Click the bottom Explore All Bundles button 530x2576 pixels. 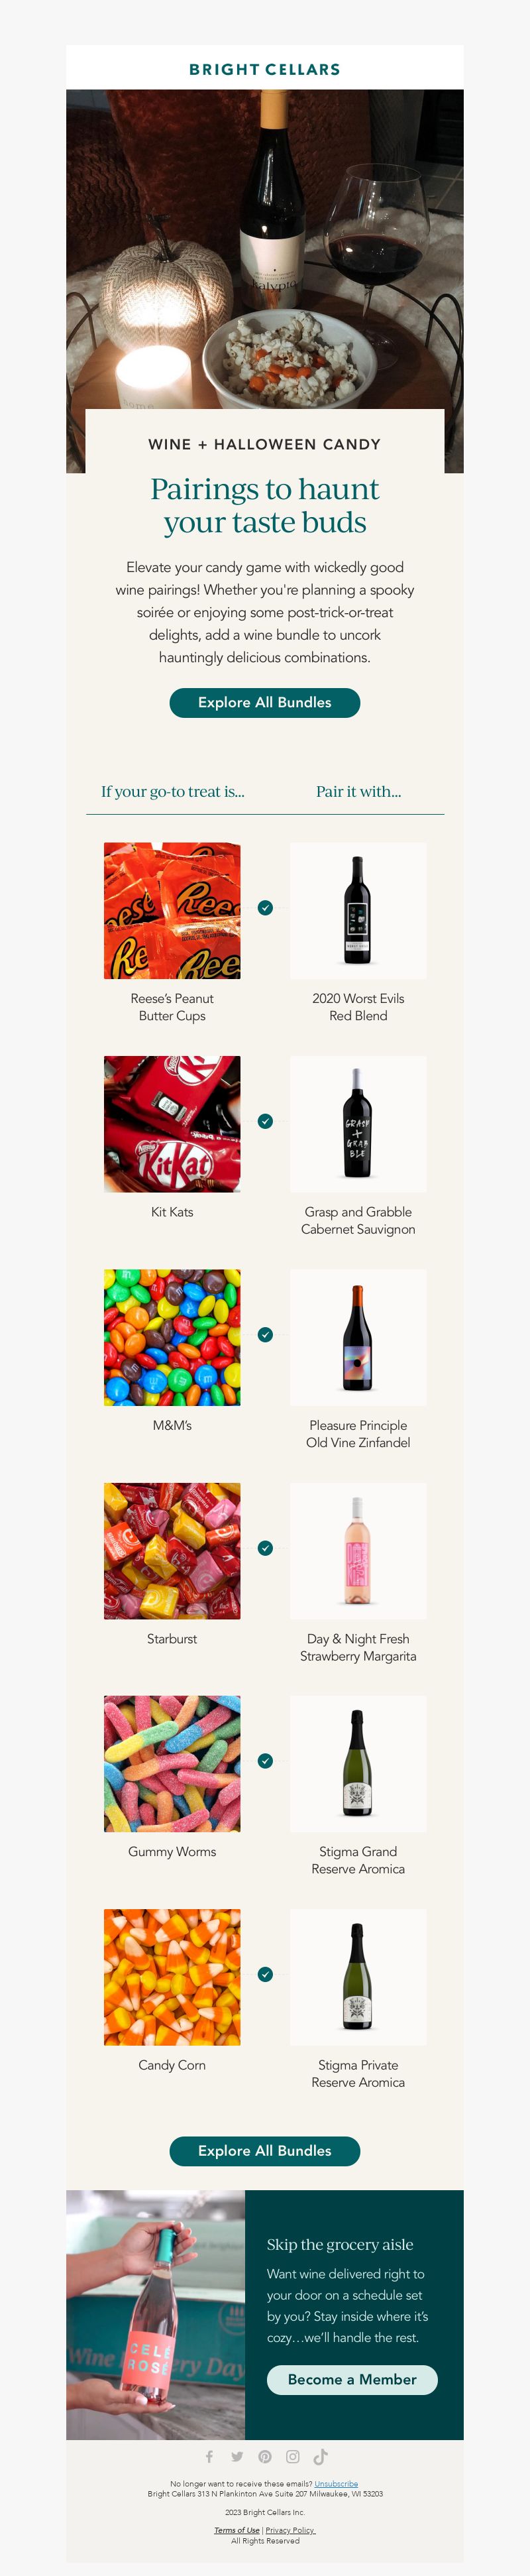click(x=265, y=2150)
